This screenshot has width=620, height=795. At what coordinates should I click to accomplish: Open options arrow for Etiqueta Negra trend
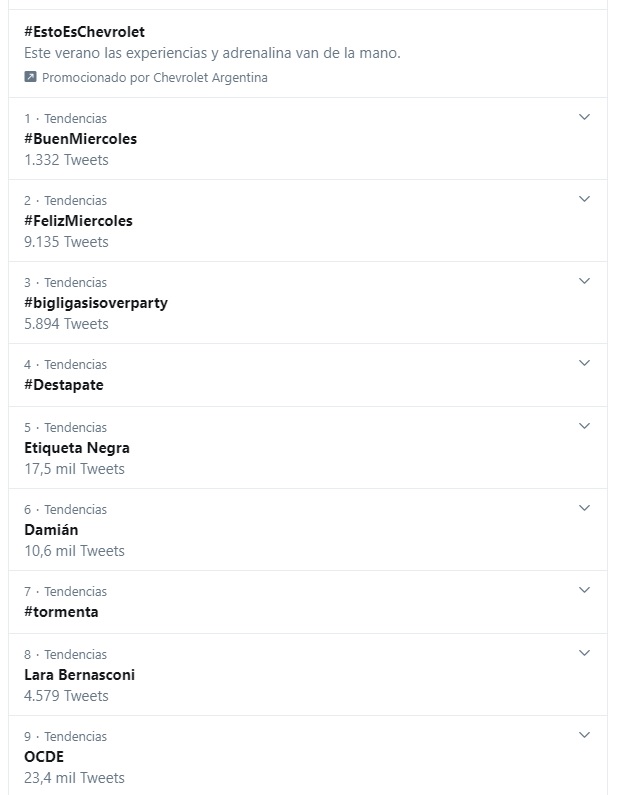(x=585, y=427)
